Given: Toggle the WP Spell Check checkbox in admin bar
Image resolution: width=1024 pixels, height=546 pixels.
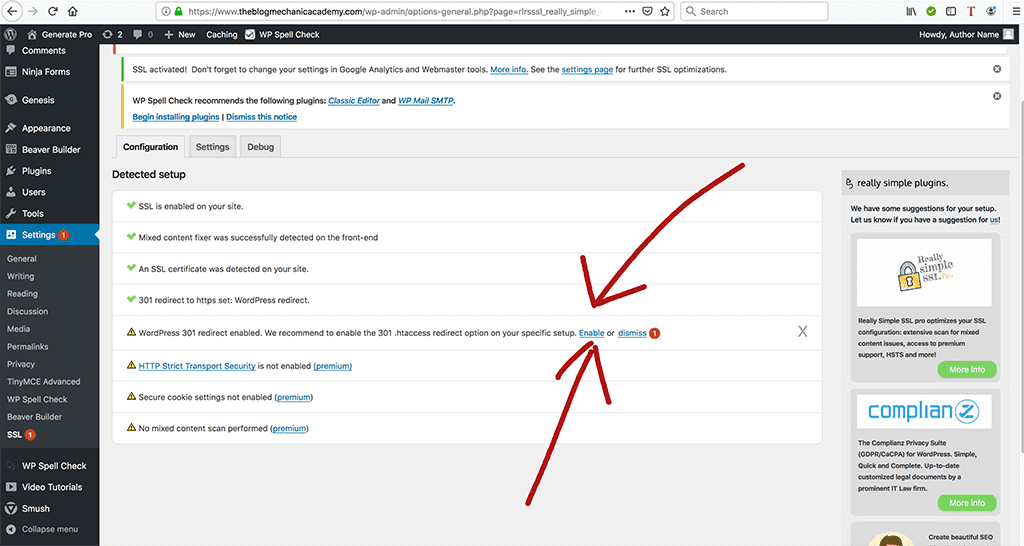Looking at the screenshot, I should (x=250, y=34).
